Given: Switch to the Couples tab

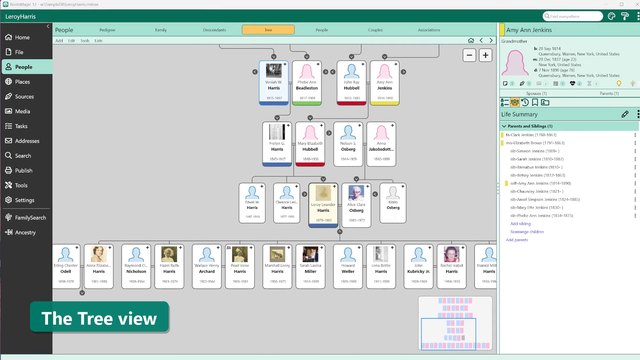Looking at the screenshot, I should tap(375, 30).
